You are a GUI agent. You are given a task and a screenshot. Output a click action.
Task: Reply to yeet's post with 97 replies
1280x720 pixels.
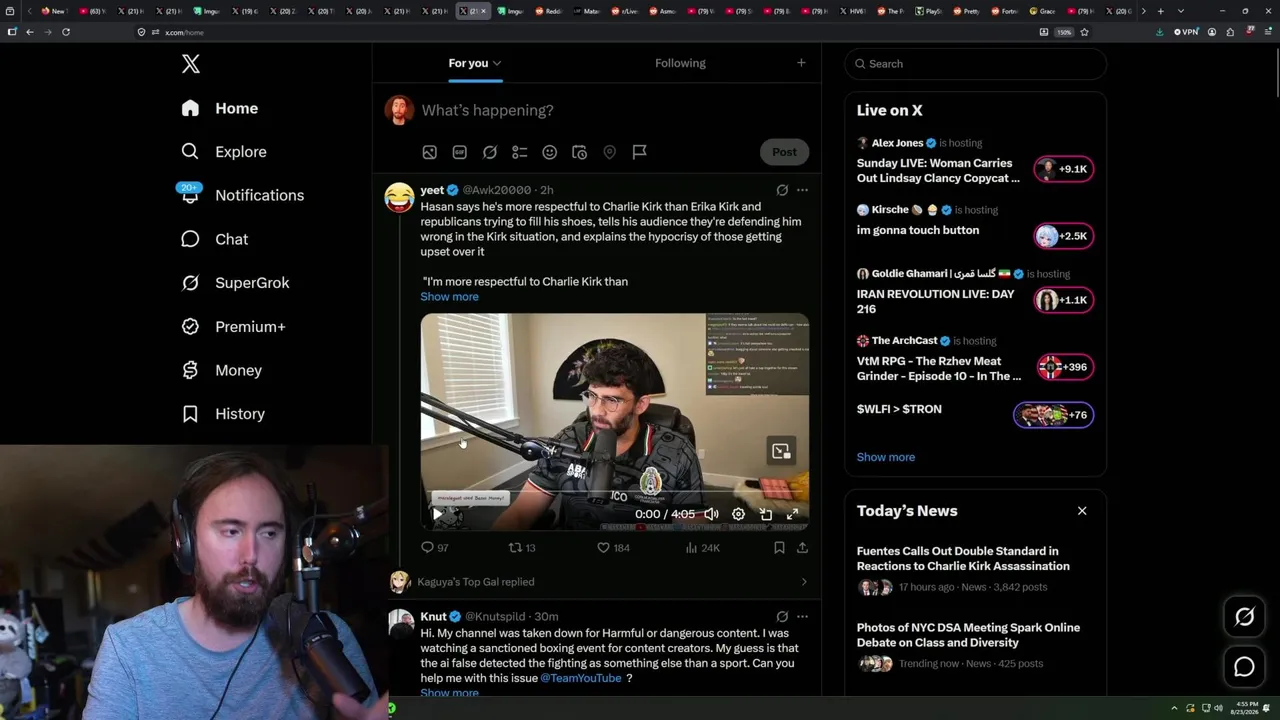pyautogui.click(x=435, y=548)
